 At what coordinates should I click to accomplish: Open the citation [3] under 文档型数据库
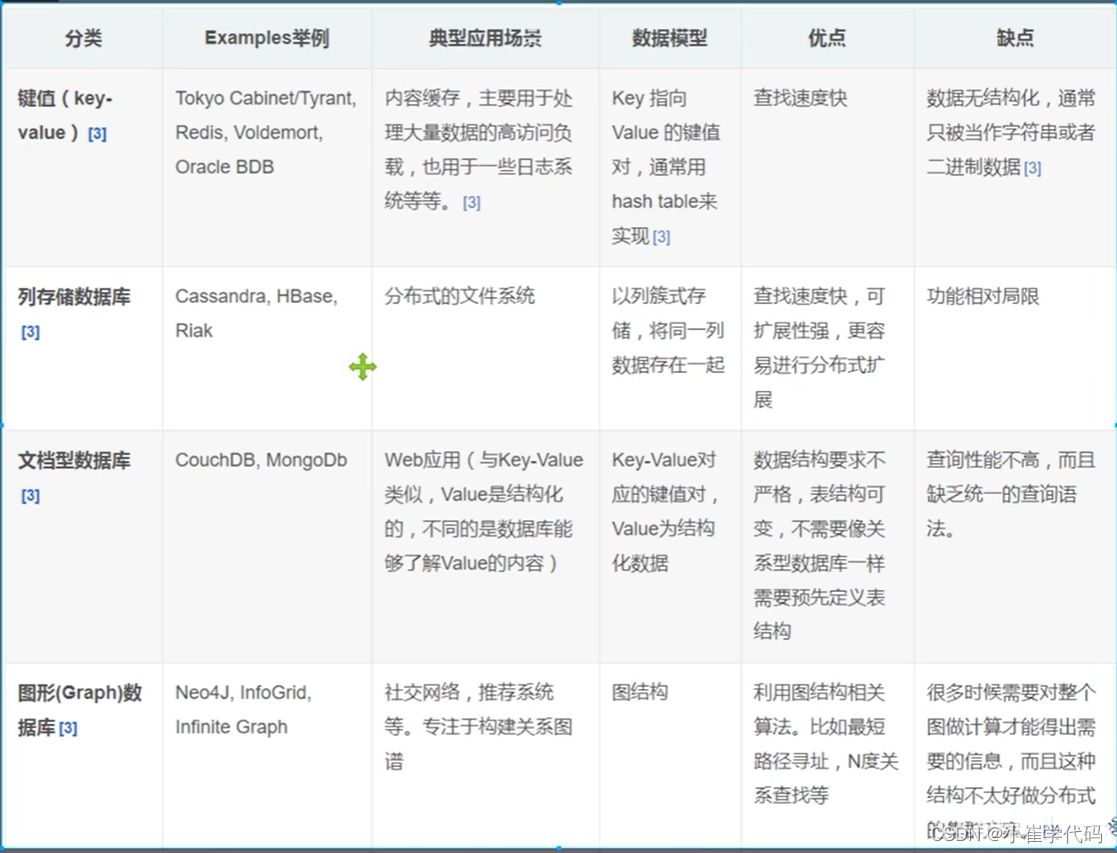31,495
